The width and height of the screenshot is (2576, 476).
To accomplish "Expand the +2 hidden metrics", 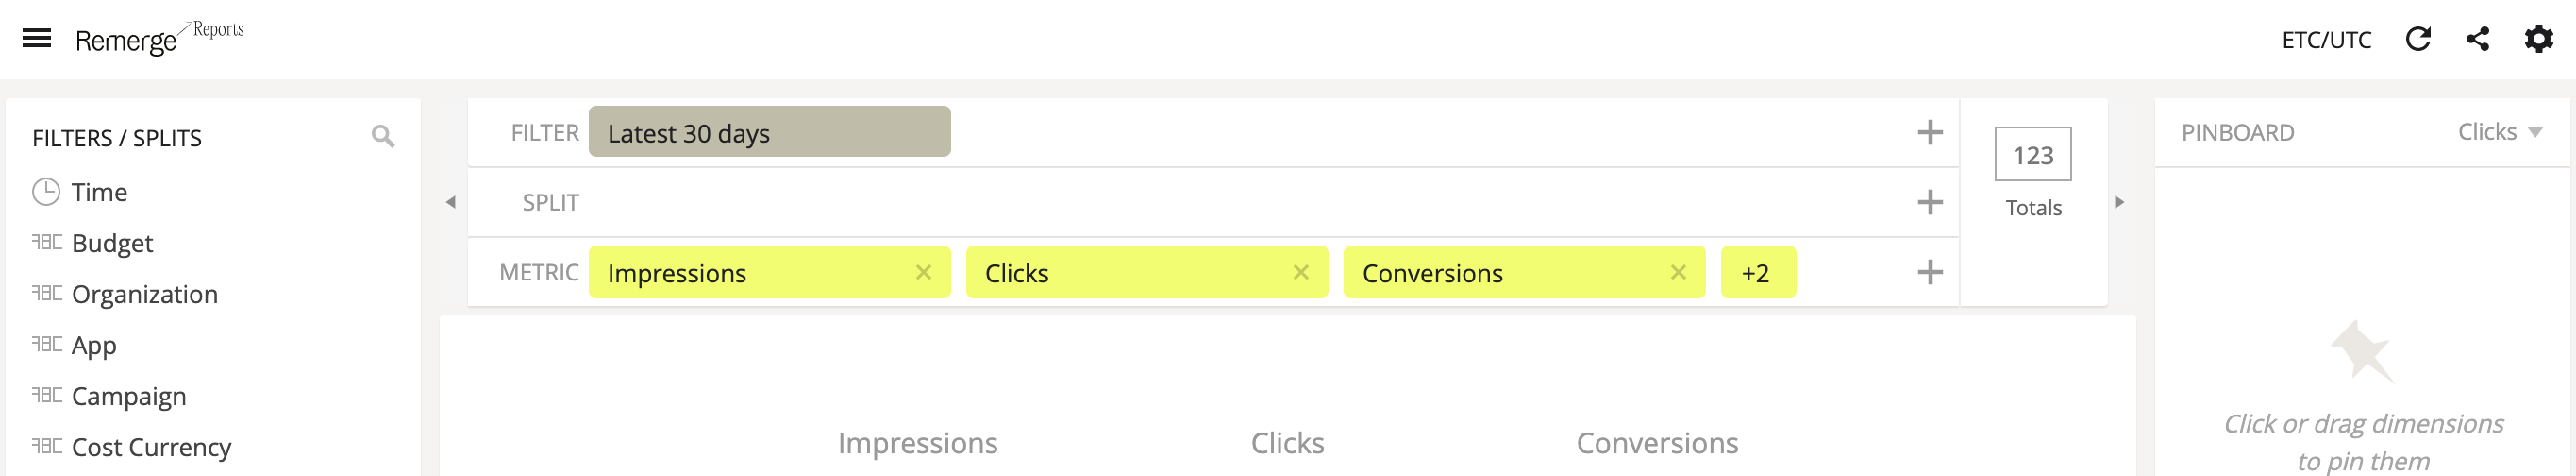I will coord(1757,272).
